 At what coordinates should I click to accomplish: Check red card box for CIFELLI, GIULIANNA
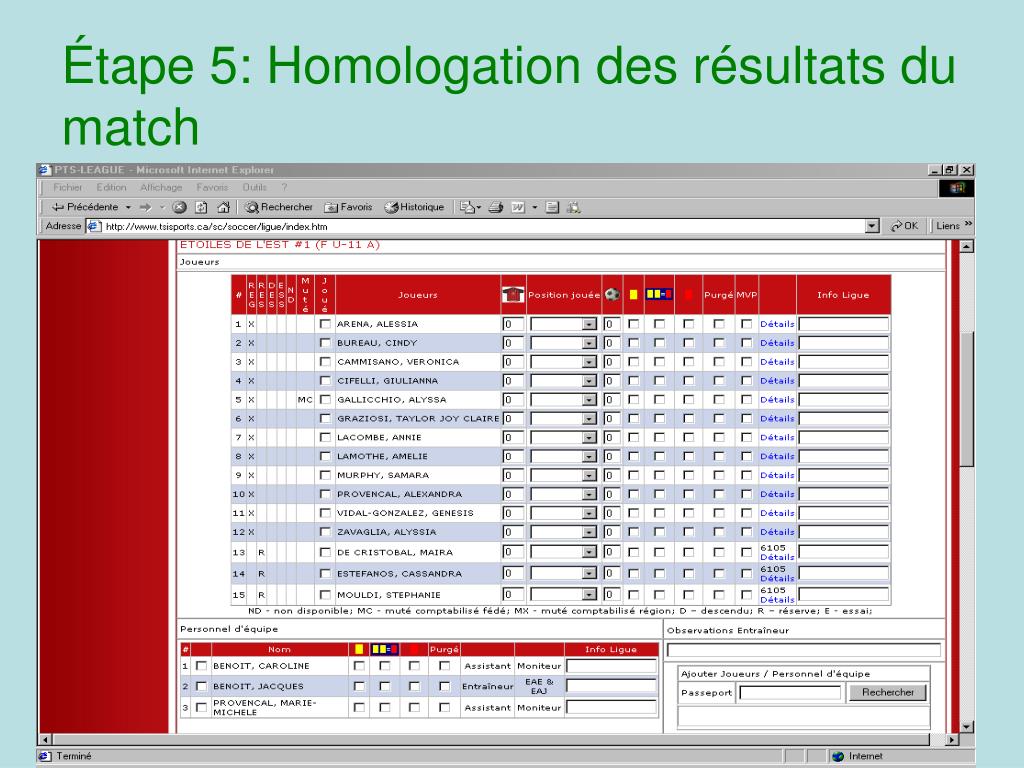(x=688, y=381)
